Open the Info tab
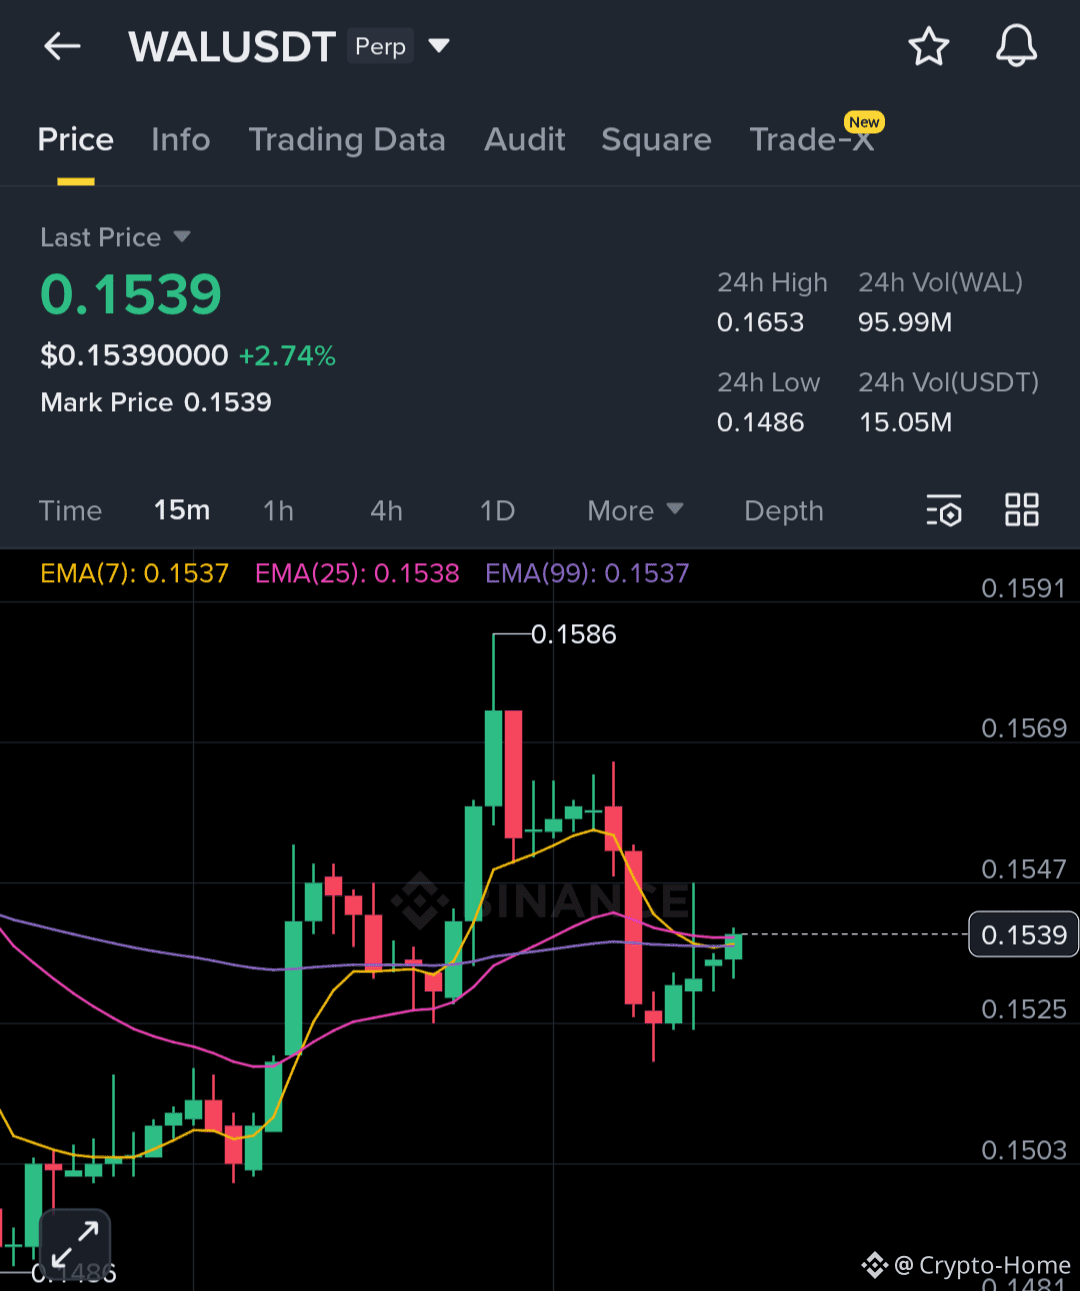 pos(181,140)
